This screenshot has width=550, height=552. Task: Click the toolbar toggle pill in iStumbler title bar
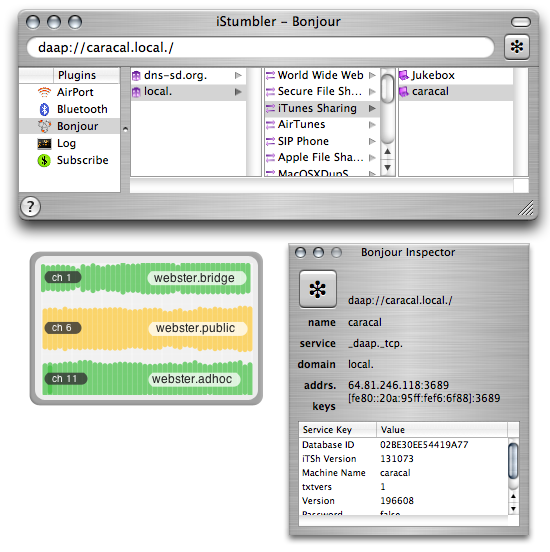(521, 22)
